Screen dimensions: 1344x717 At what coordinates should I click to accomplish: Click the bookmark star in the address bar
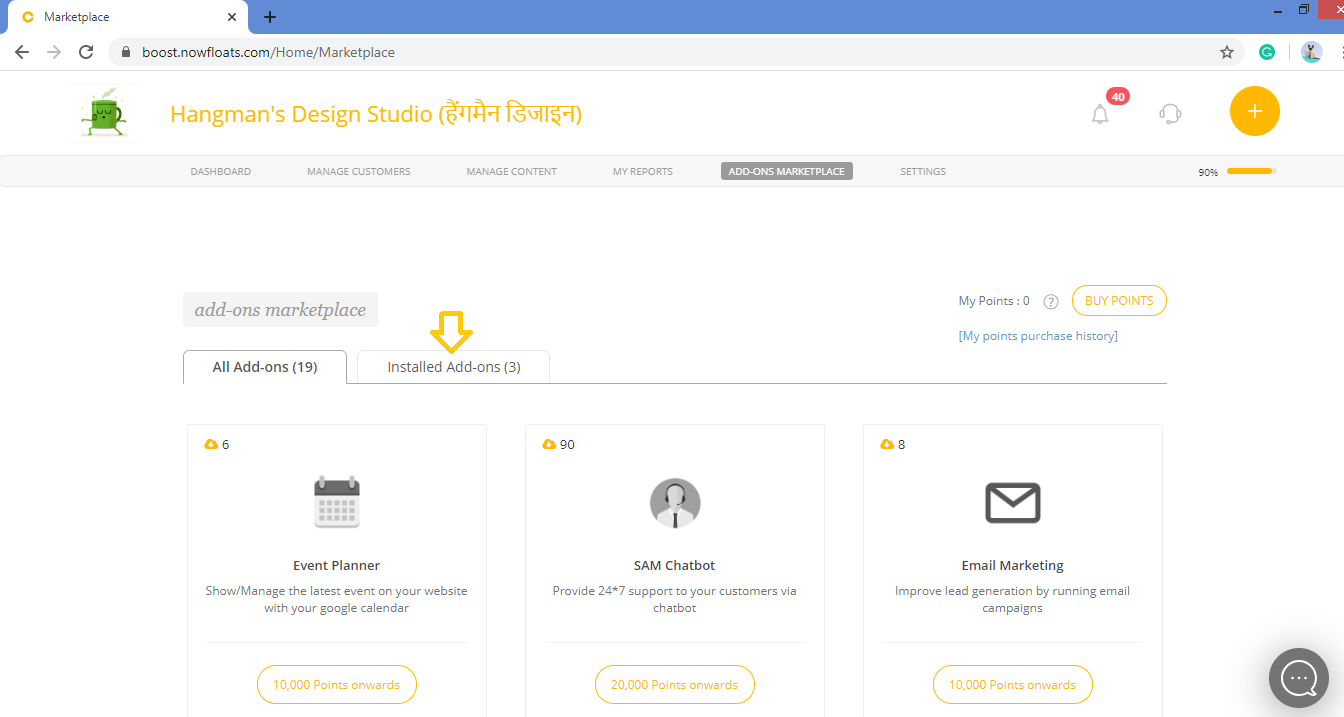pos(1227,51)
